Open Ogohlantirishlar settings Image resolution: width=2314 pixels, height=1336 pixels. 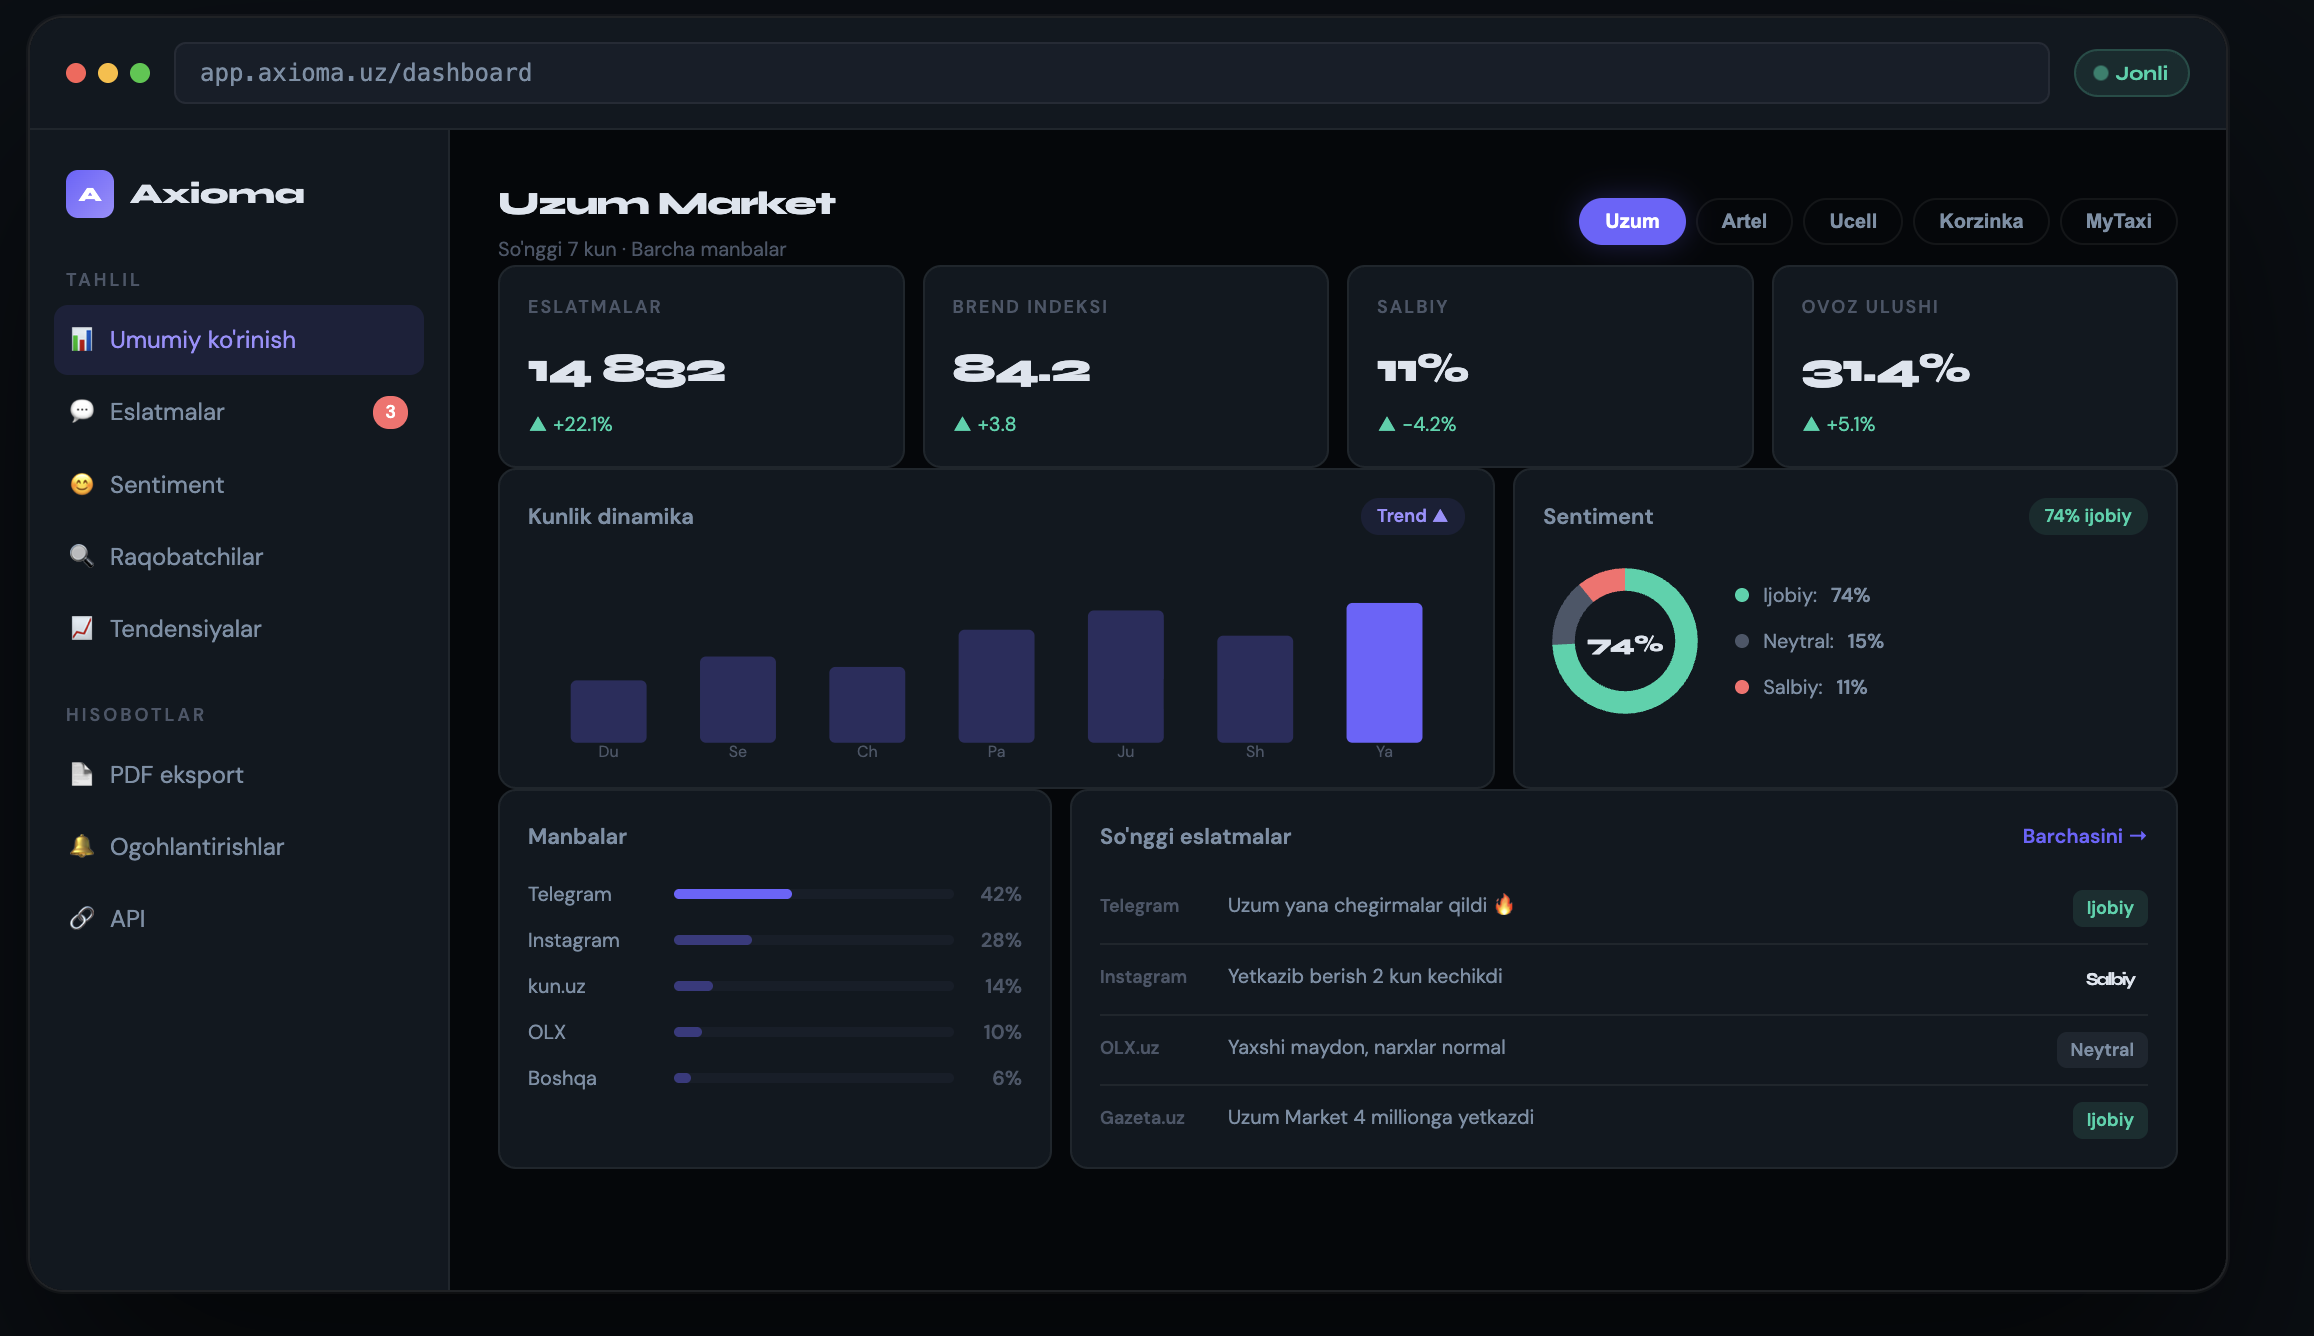239,847
